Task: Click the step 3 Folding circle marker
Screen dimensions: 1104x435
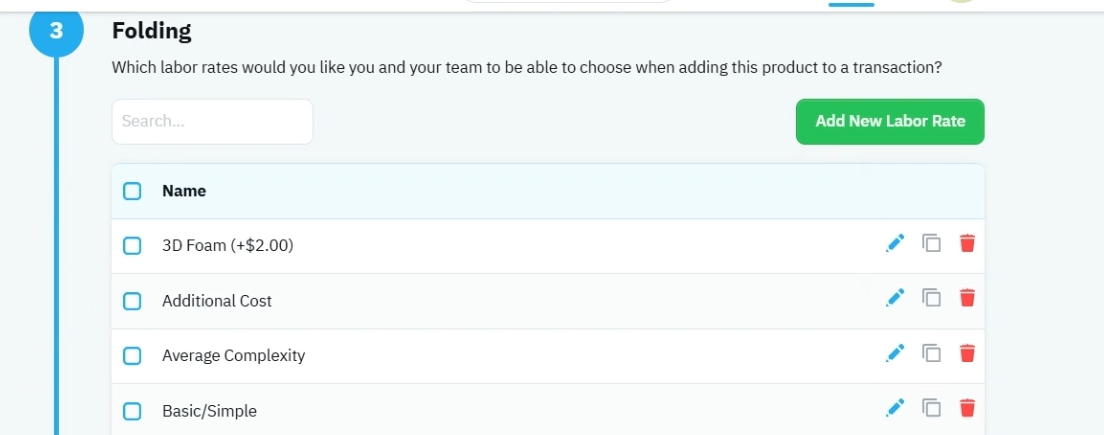Action: coord(56,31)
